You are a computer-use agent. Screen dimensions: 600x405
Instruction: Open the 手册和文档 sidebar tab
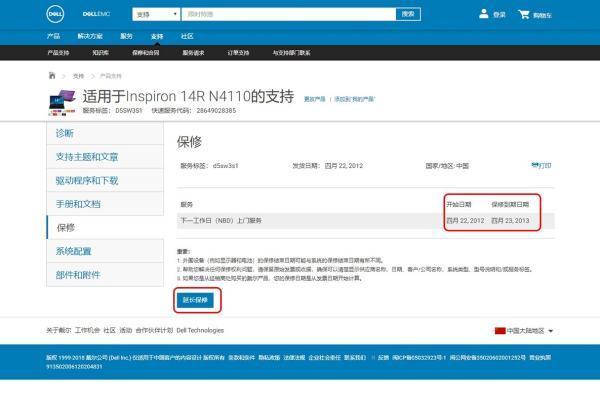[105, 204]
